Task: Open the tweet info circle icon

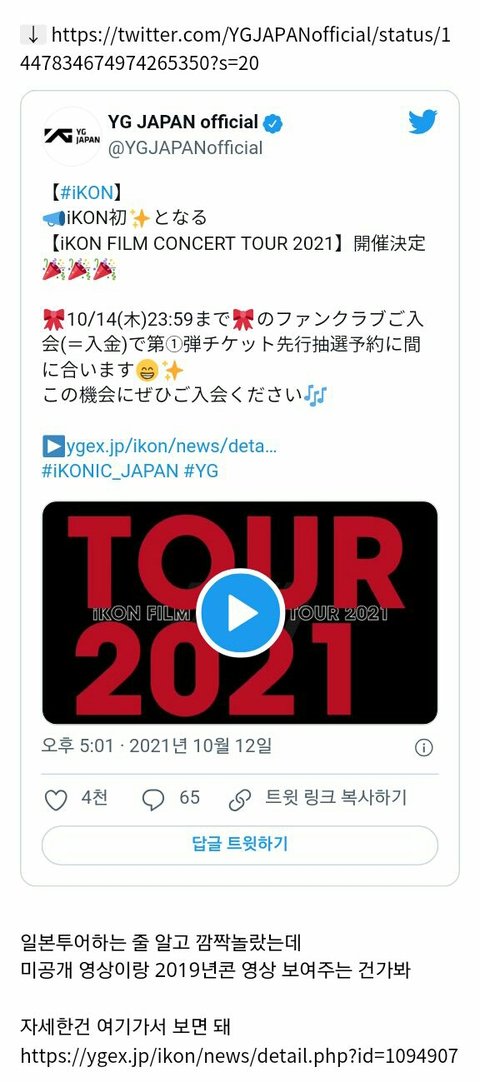Action: pyautogui.click(x=423, y=747)
